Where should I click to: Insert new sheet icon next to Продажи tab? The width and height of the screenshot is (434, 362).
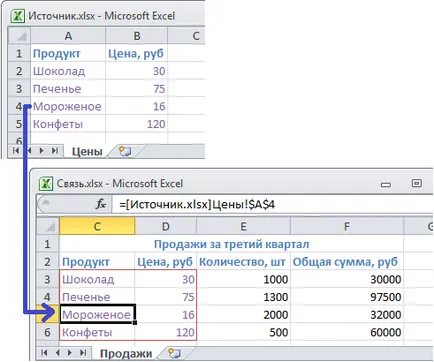175,353
